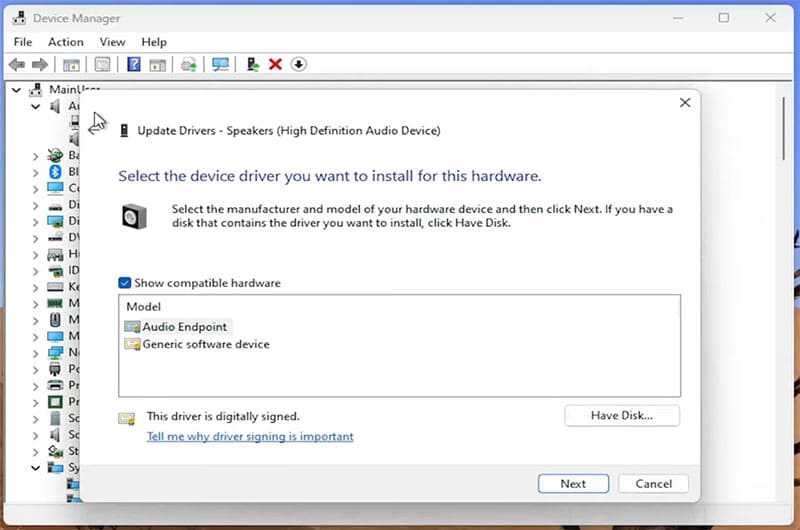800x530 pixels.
Task: Collapse the MainUser root tree node
Action: [17, 90]
